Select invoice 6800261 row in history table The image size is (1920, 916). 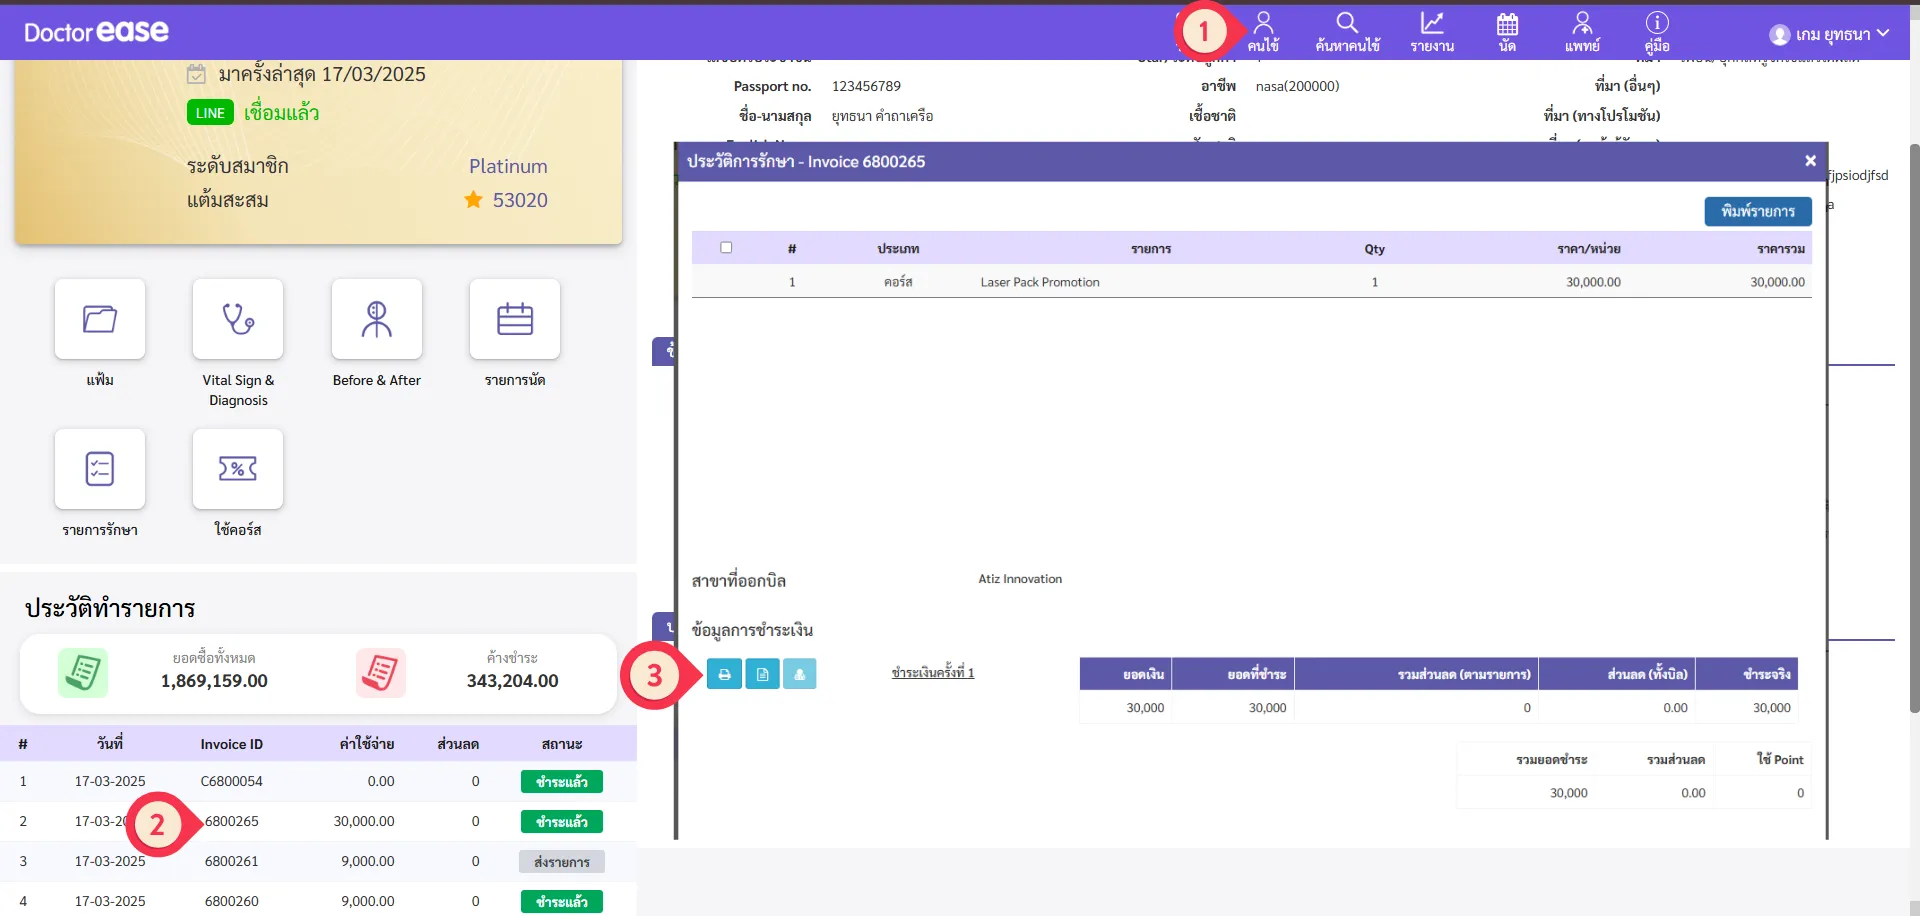click(x=231, y=861)
